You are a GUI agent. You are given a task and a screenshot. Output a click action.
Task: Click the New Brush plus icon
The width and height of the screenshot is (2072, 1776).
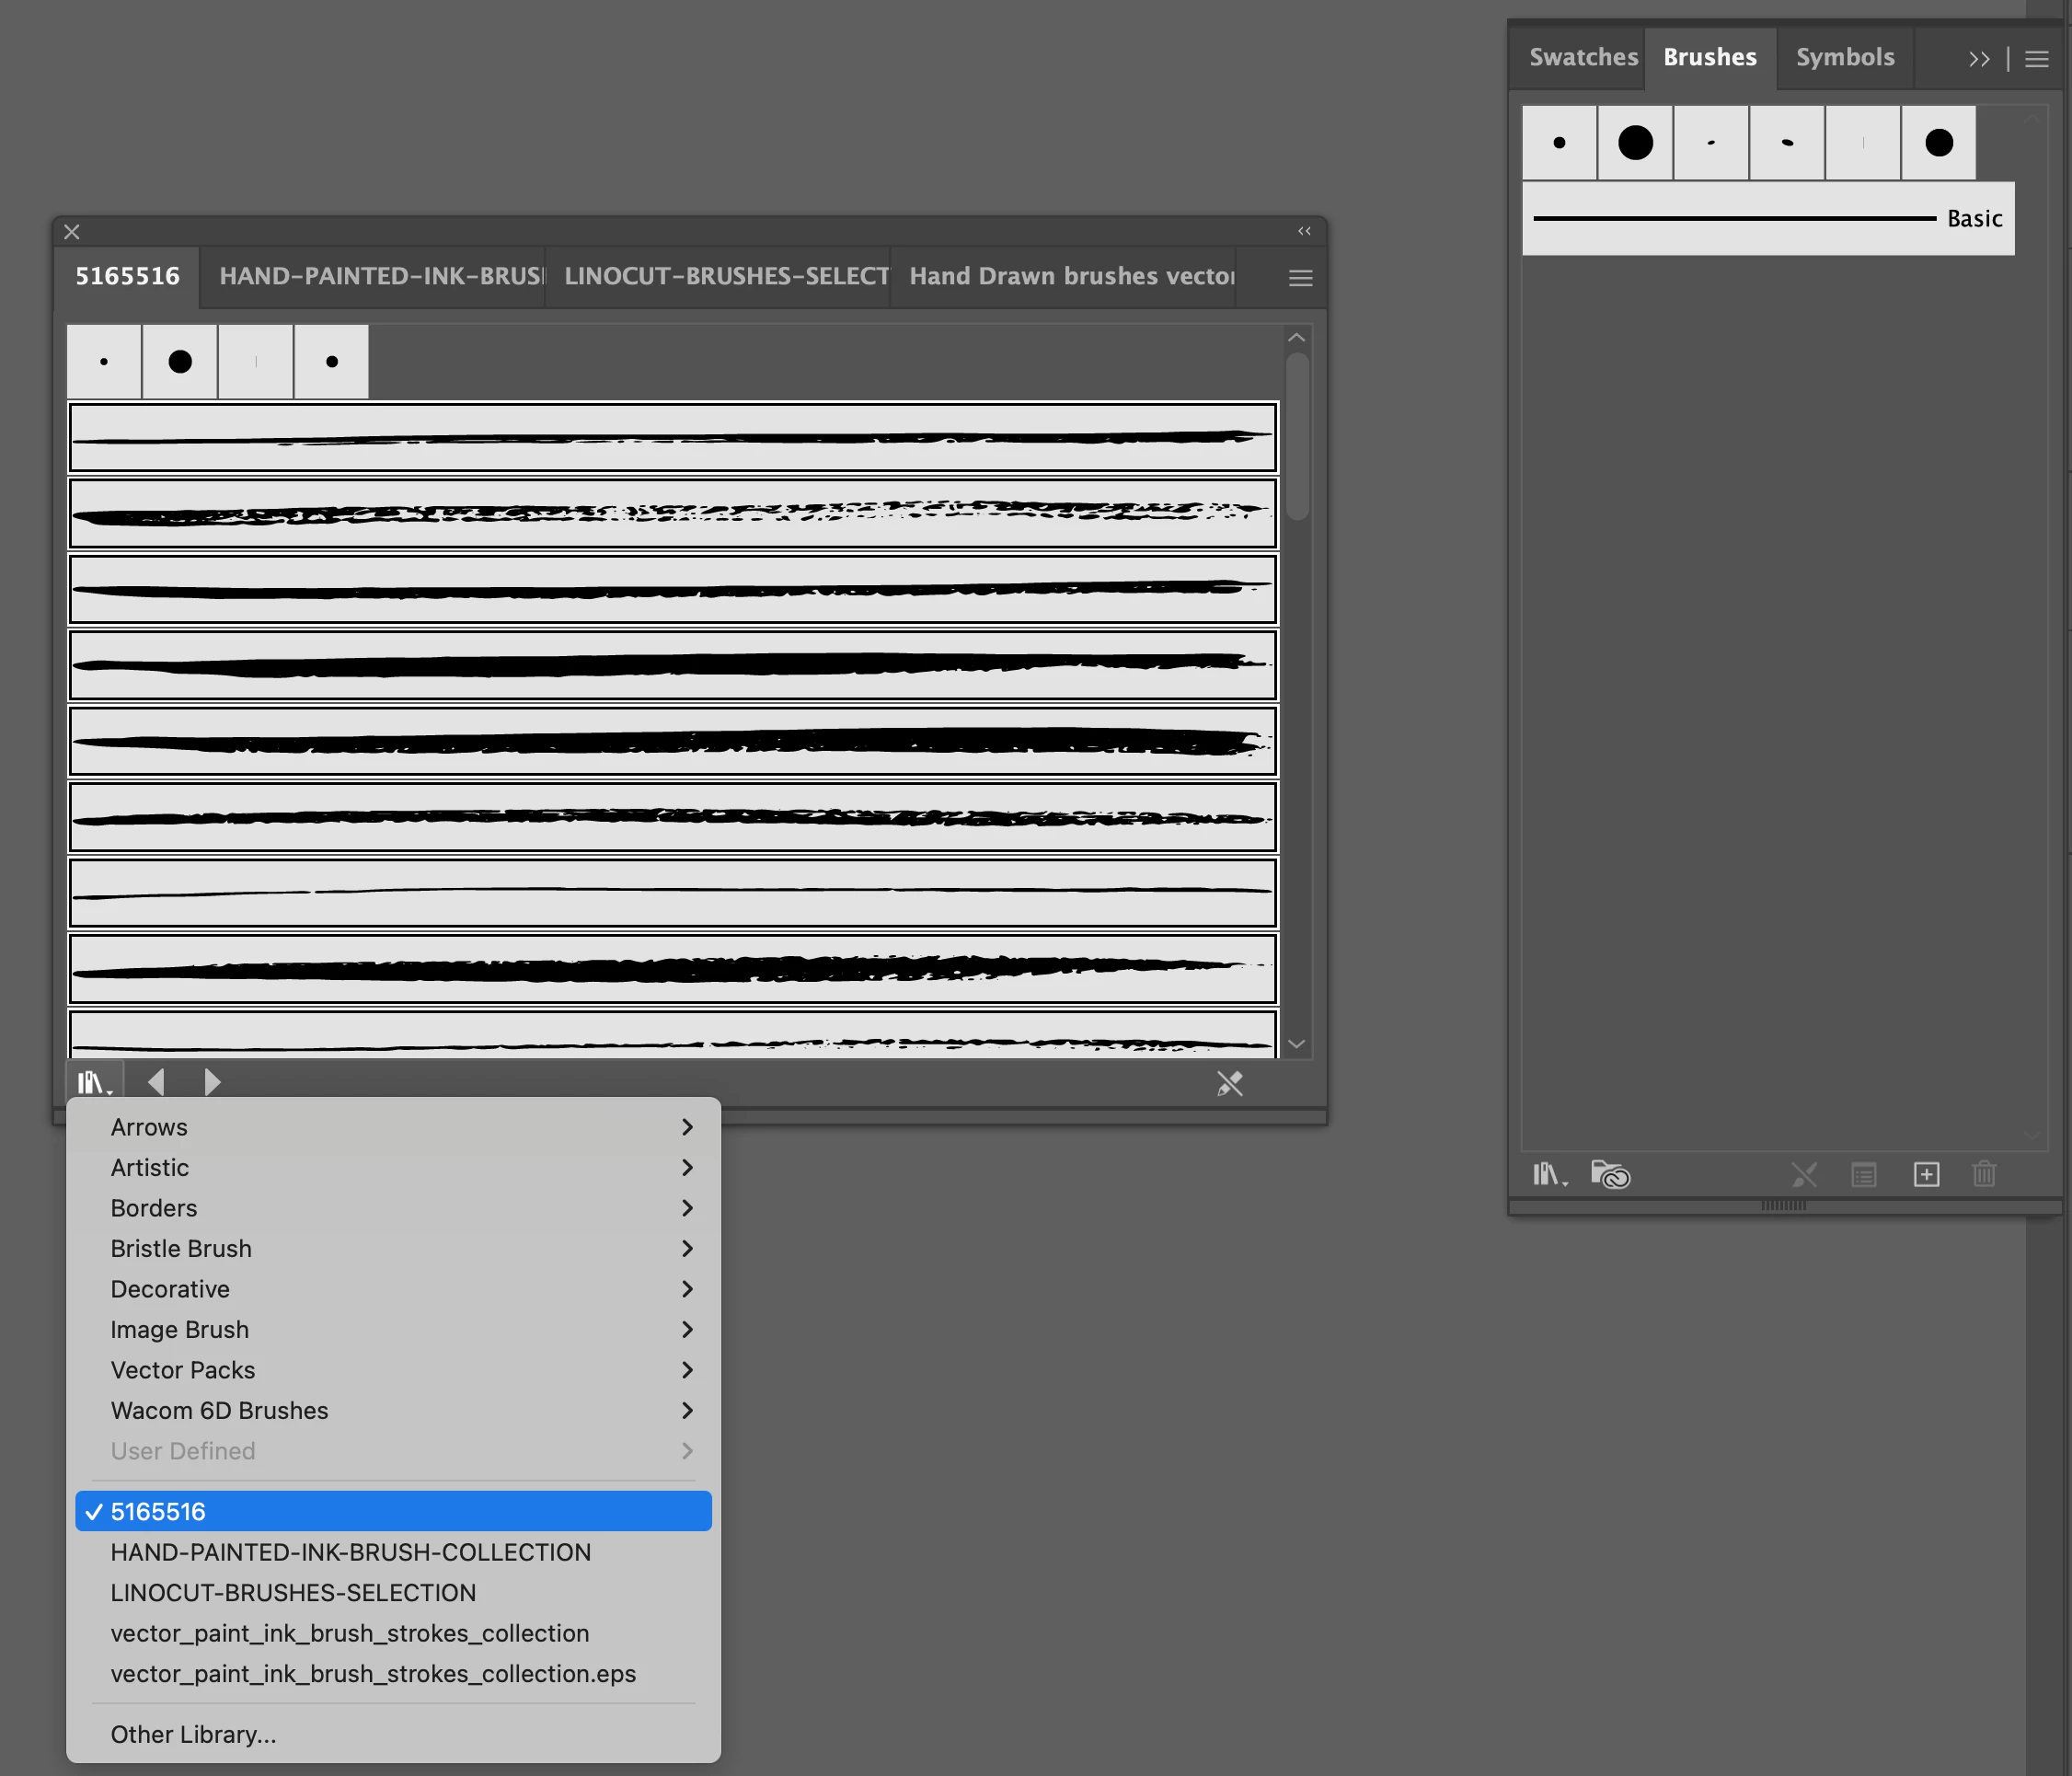coord(1926,1174)
